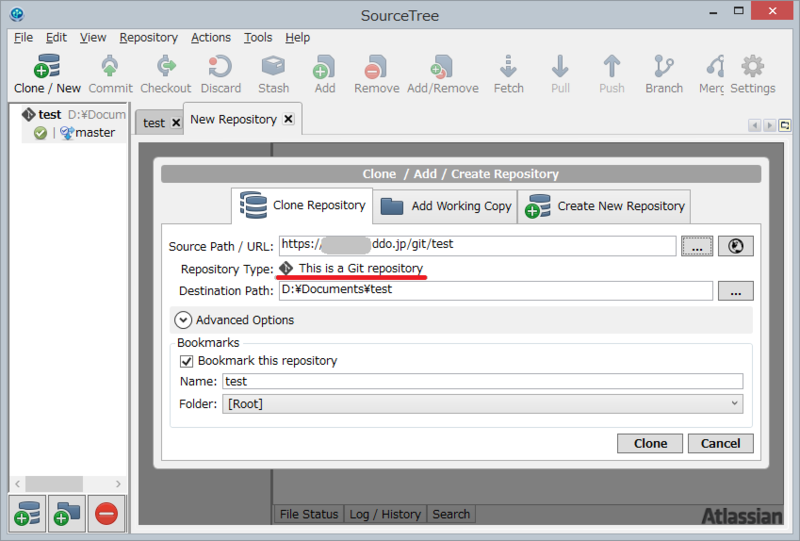Open the Actions menu
The height and width of the screenshot is (541, 800).
[x=211, y=37]
